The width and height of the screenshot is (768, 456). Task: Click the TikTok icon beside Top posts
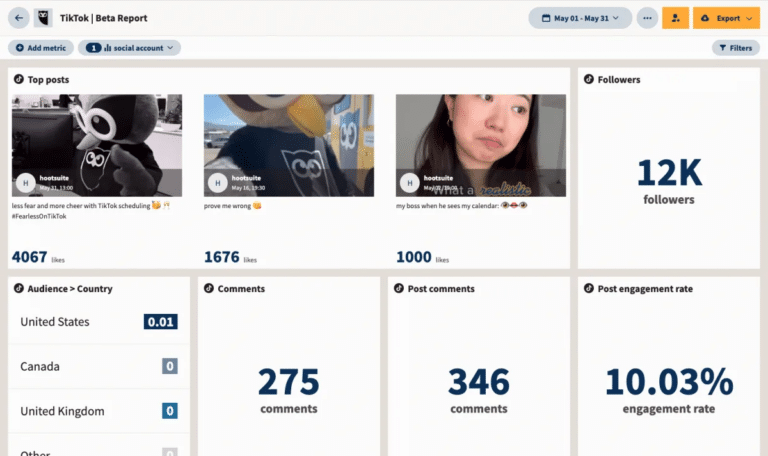[19, 79]
